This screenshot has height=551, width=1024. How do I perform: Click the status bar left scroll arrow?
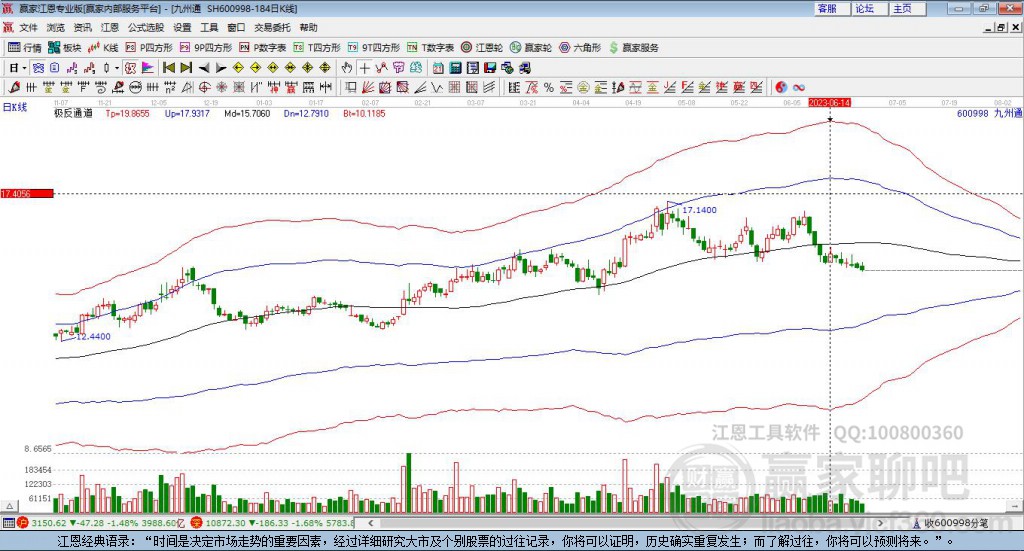[x=370, y=523]
